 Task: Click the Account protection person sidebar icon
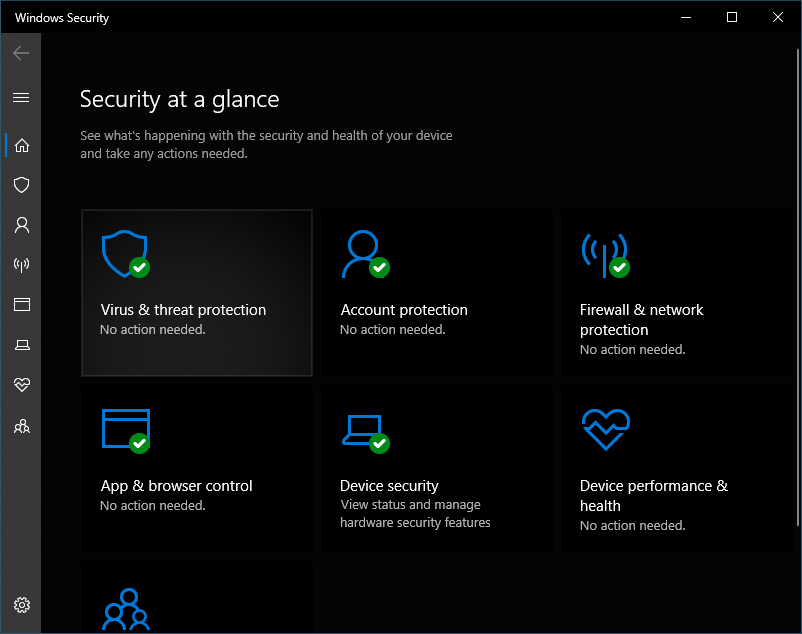21,225
